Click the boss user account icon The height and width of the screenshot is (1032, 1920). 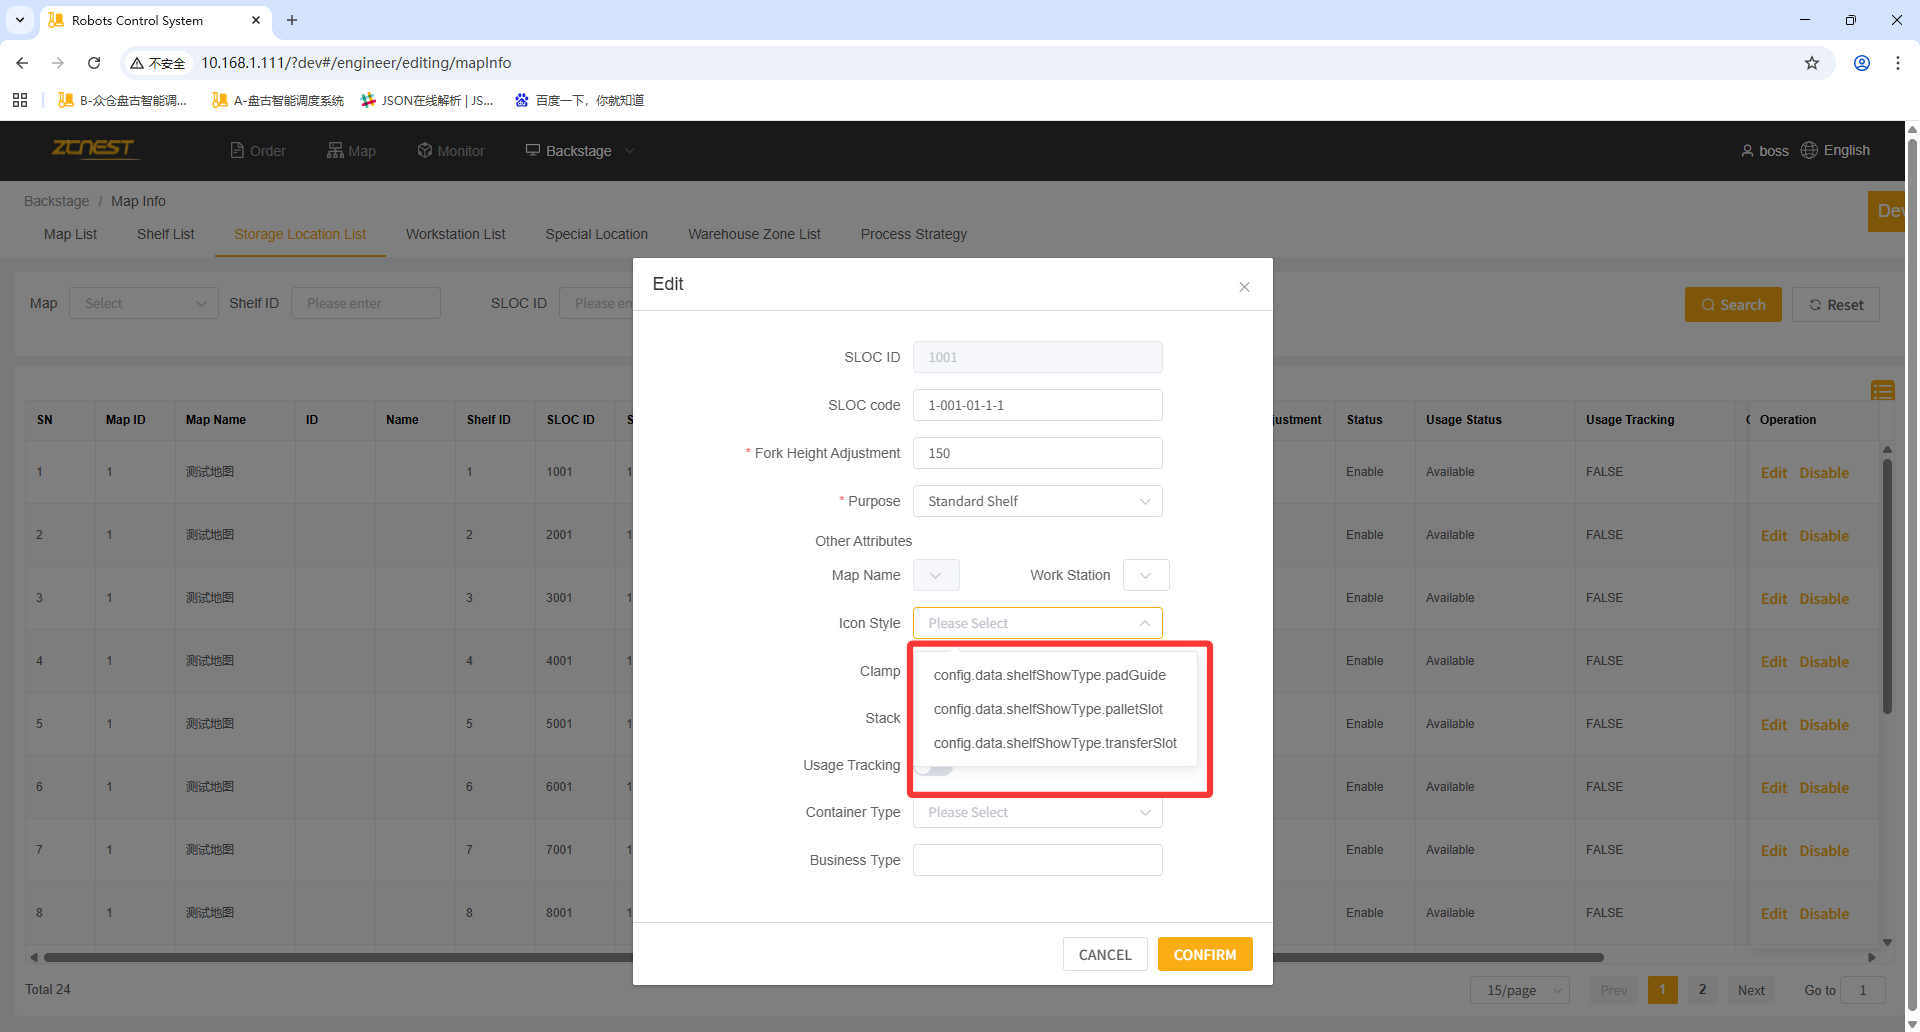(1747, 151)
